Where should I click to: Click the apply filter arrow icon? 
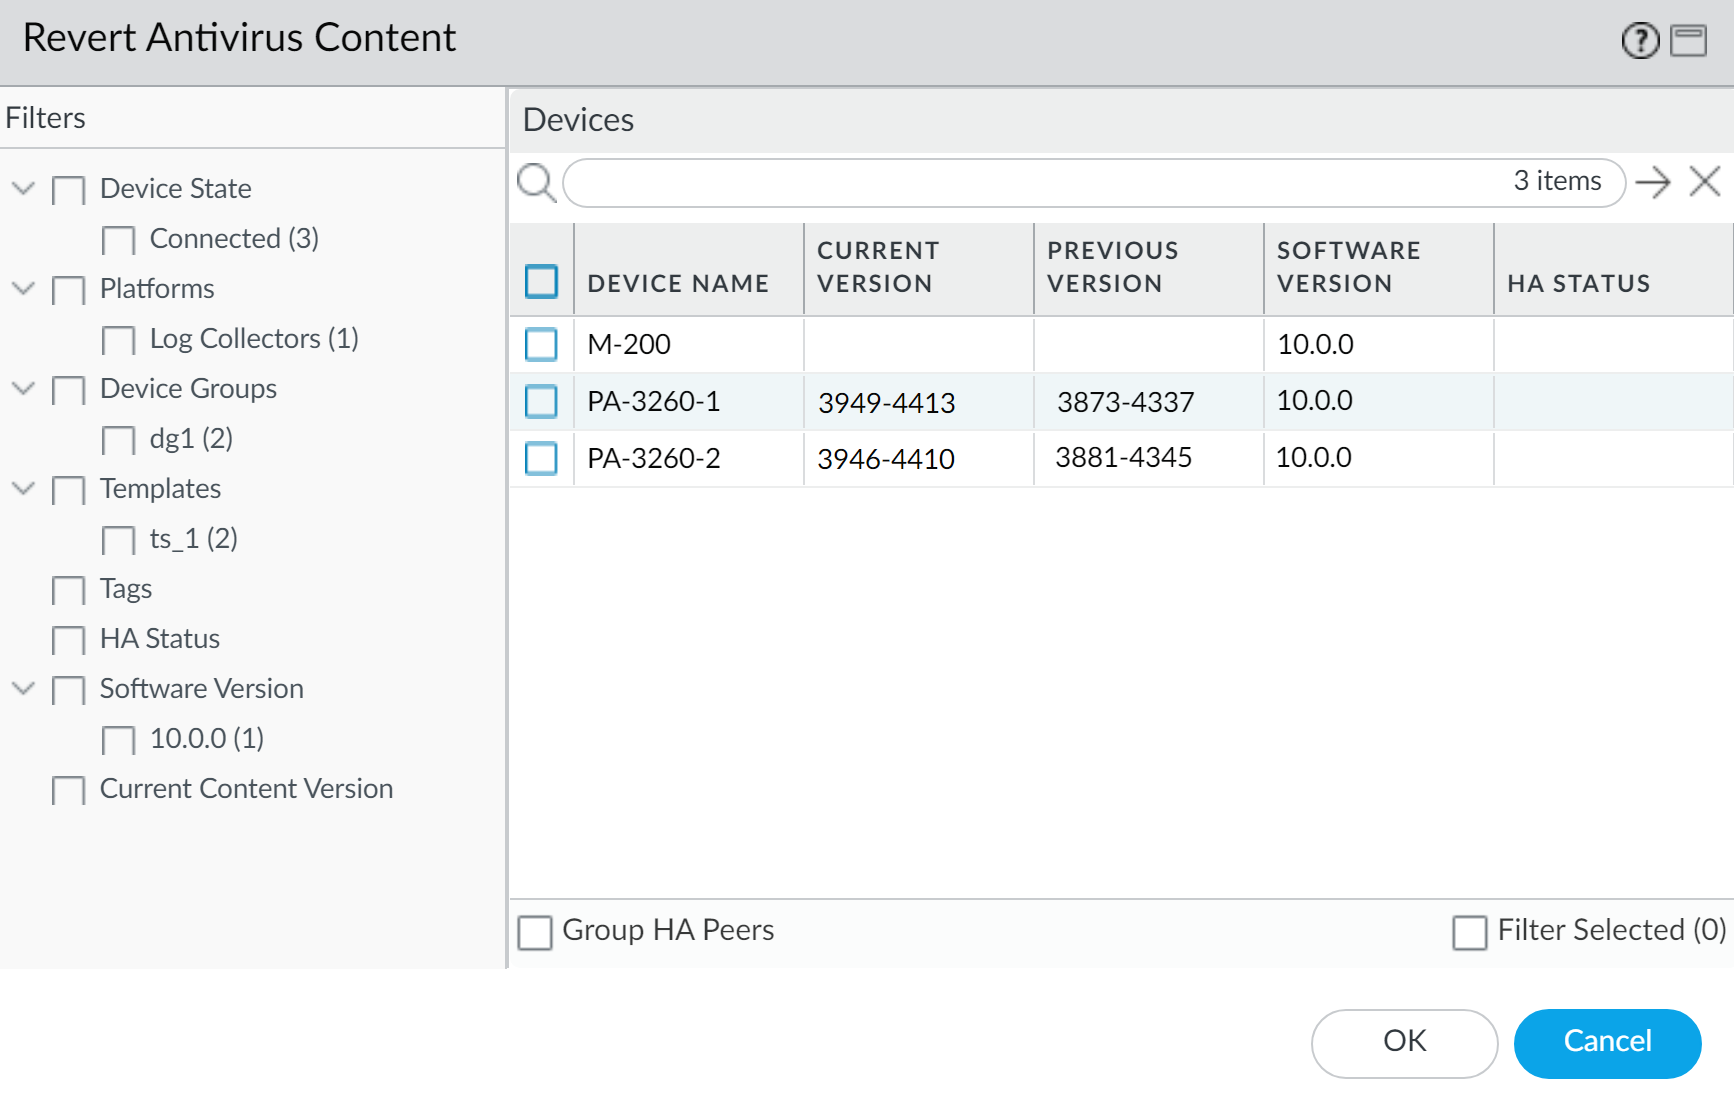pyautogui.click(x=1653, y=182)
